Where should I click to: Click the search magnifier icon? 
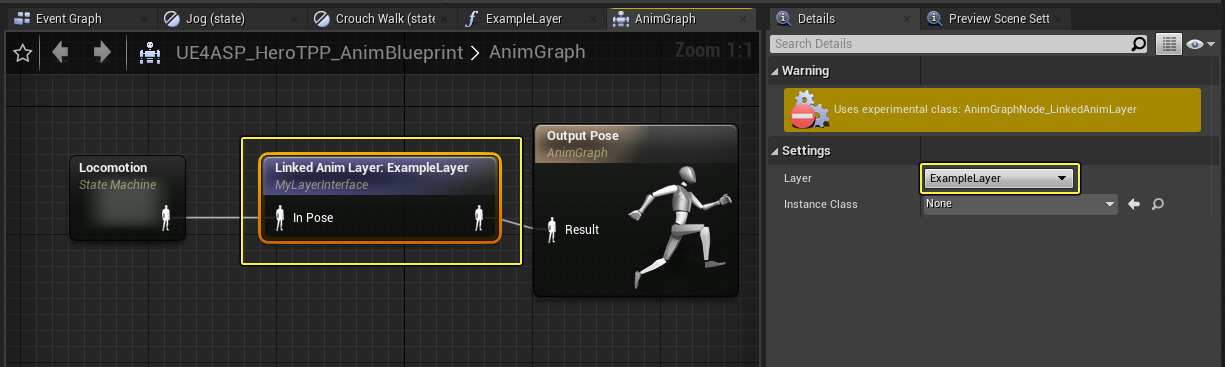[1139, 44]
